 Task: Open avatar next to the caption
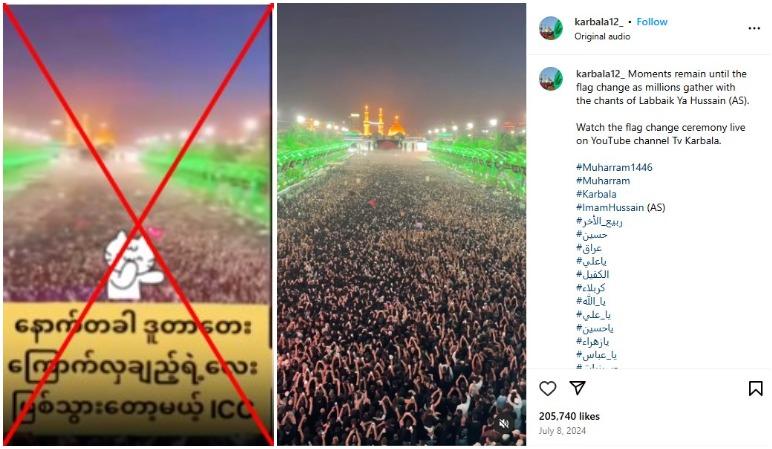[x=551, y=79]
